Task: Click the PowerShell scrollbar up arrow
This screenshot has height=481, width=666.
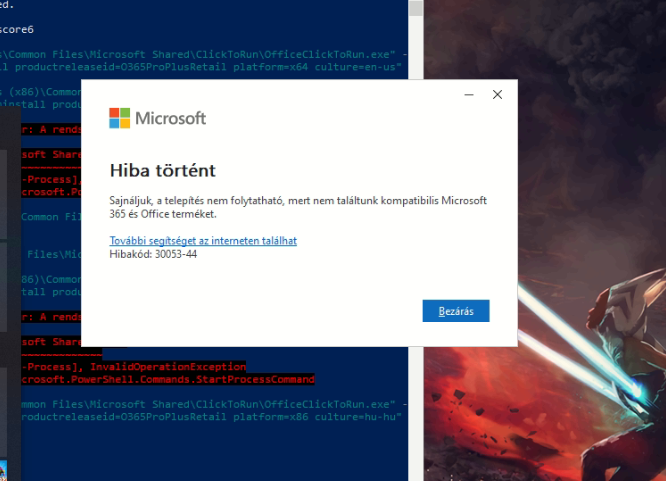Action: tap(414, 7)
